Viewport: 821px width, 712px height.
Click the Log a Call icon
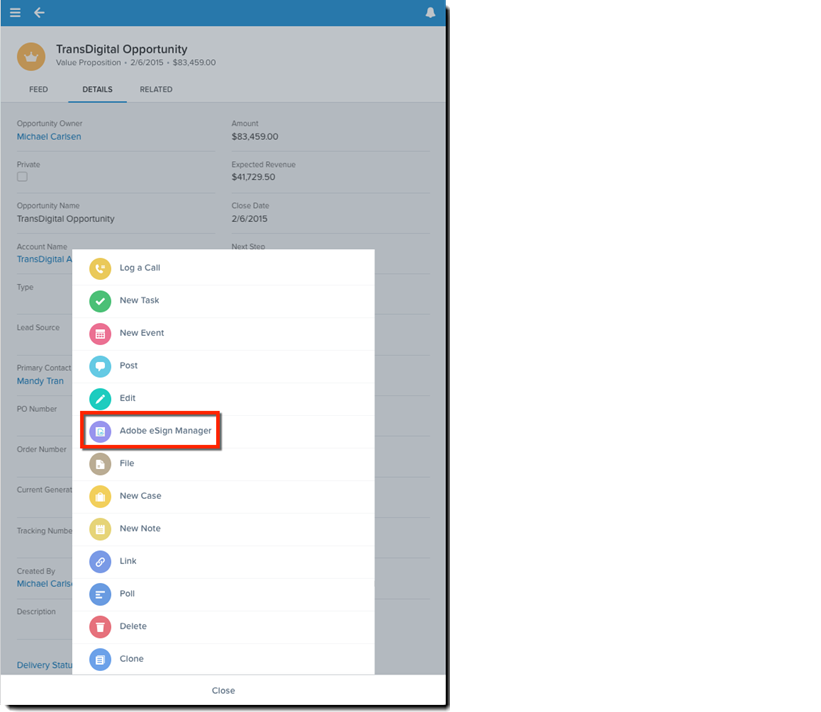point(99,268)
